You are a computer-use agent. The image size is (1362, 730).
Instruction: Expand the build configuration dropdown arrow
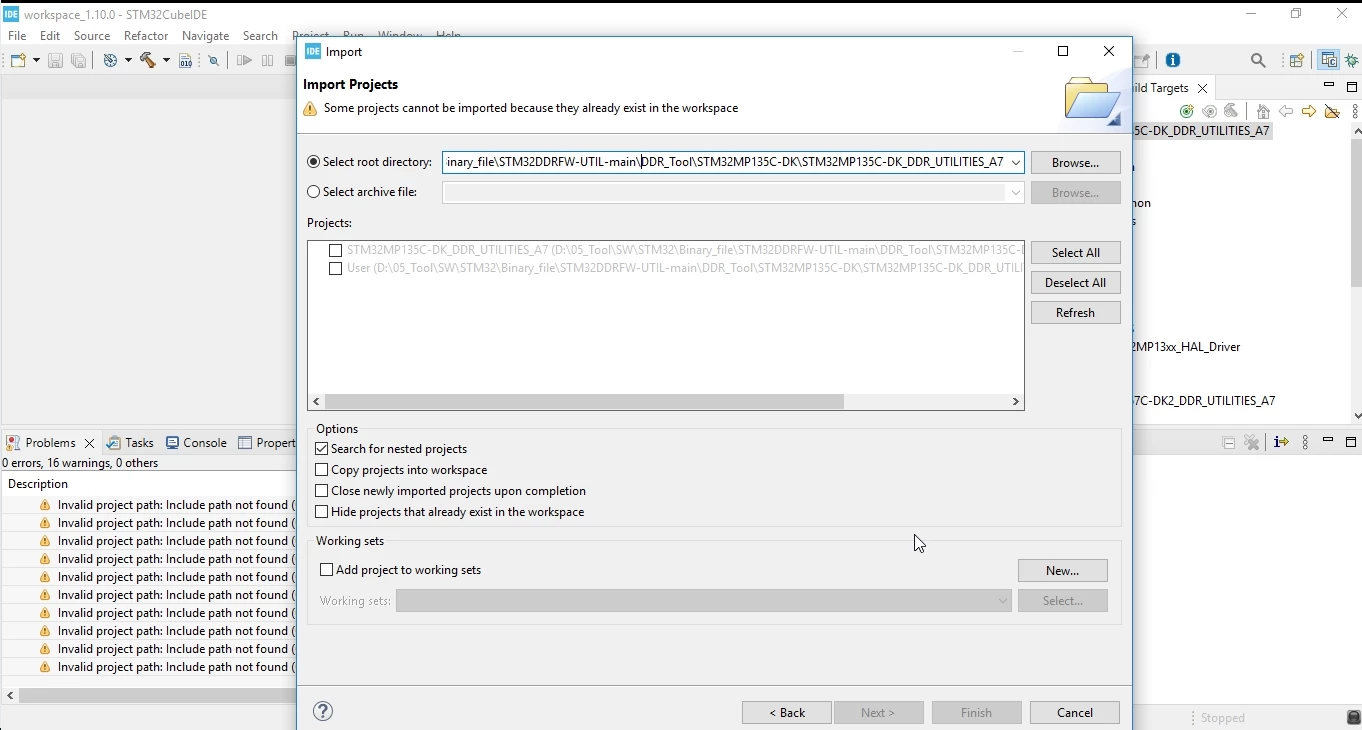pyautogui.click(x=128, y=61)
